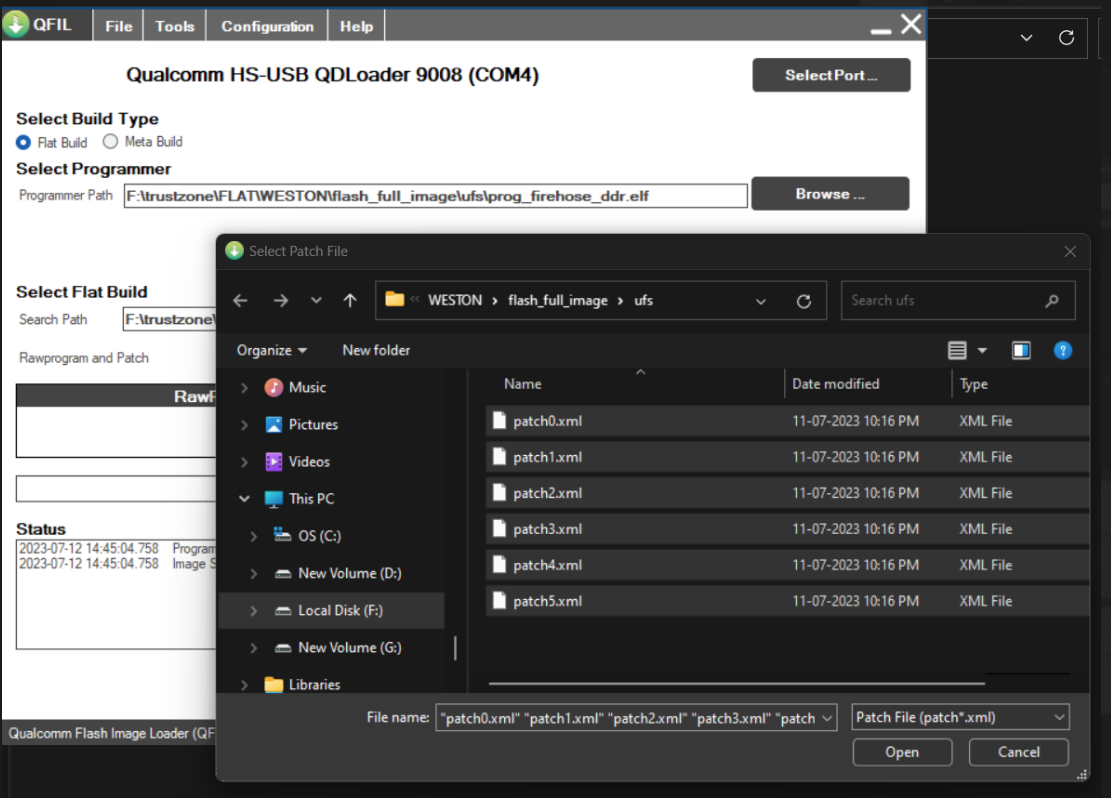Open the address bar history dropdown
Viewport: 1111px width, 798px height.
click(x=761, y=301)
